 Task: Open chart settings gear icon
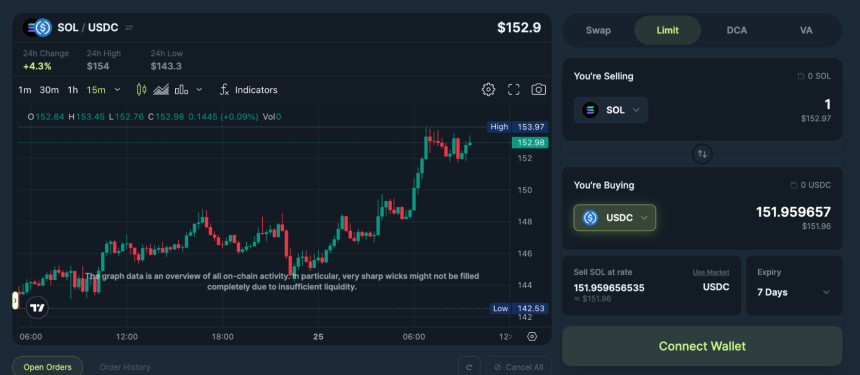(488, 89)
